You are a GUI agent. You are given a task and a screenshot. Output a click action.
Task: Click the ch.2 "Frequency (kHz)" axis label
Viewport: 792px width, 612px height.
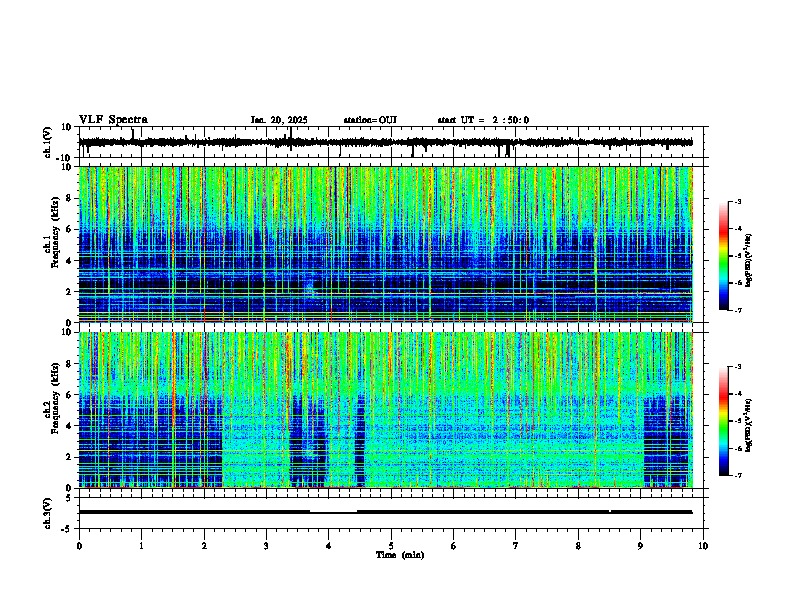(55, 397)
